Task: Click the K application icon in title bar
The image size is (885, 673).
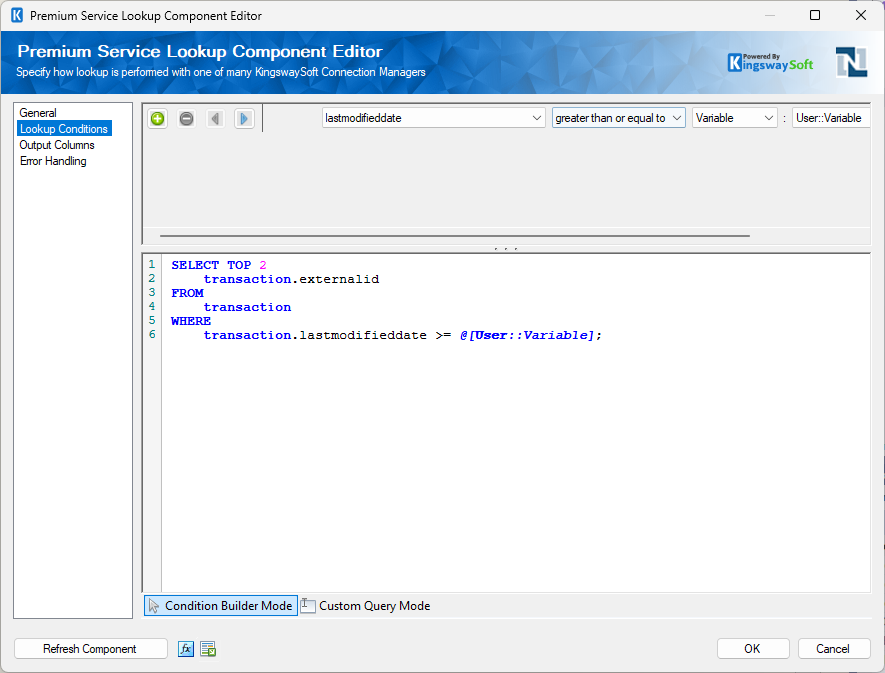Action: click(x=17, y=15)
